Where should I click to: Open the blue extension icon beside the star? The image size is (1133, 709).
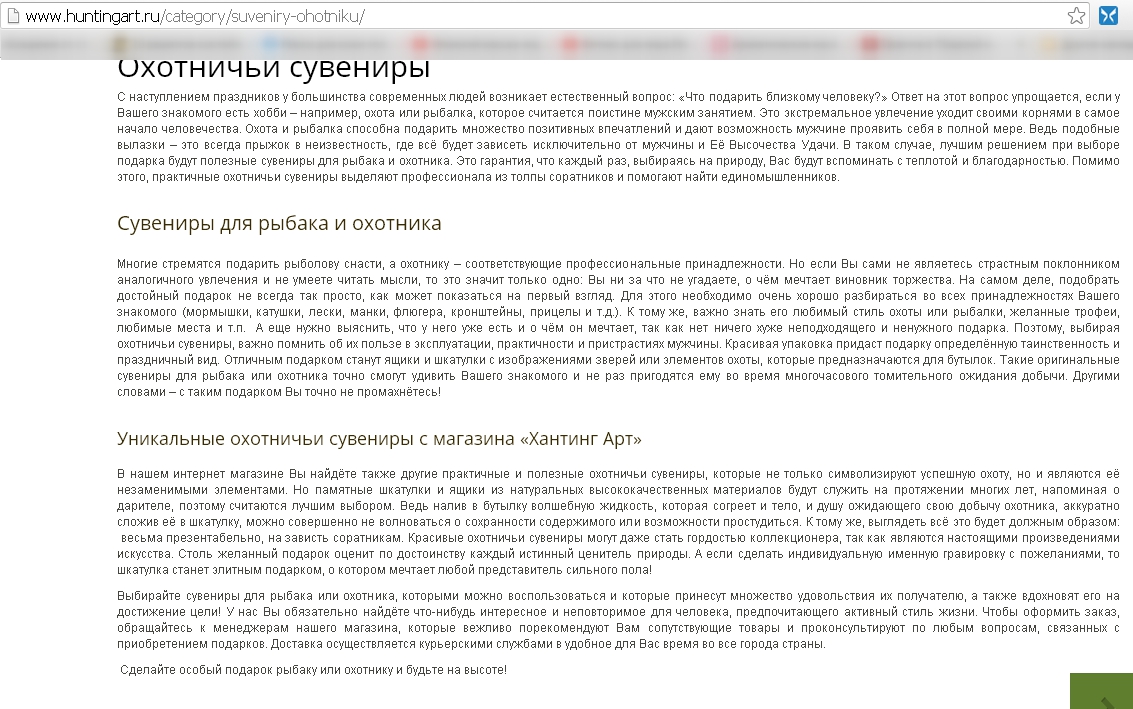click(x=1108, y=16)
